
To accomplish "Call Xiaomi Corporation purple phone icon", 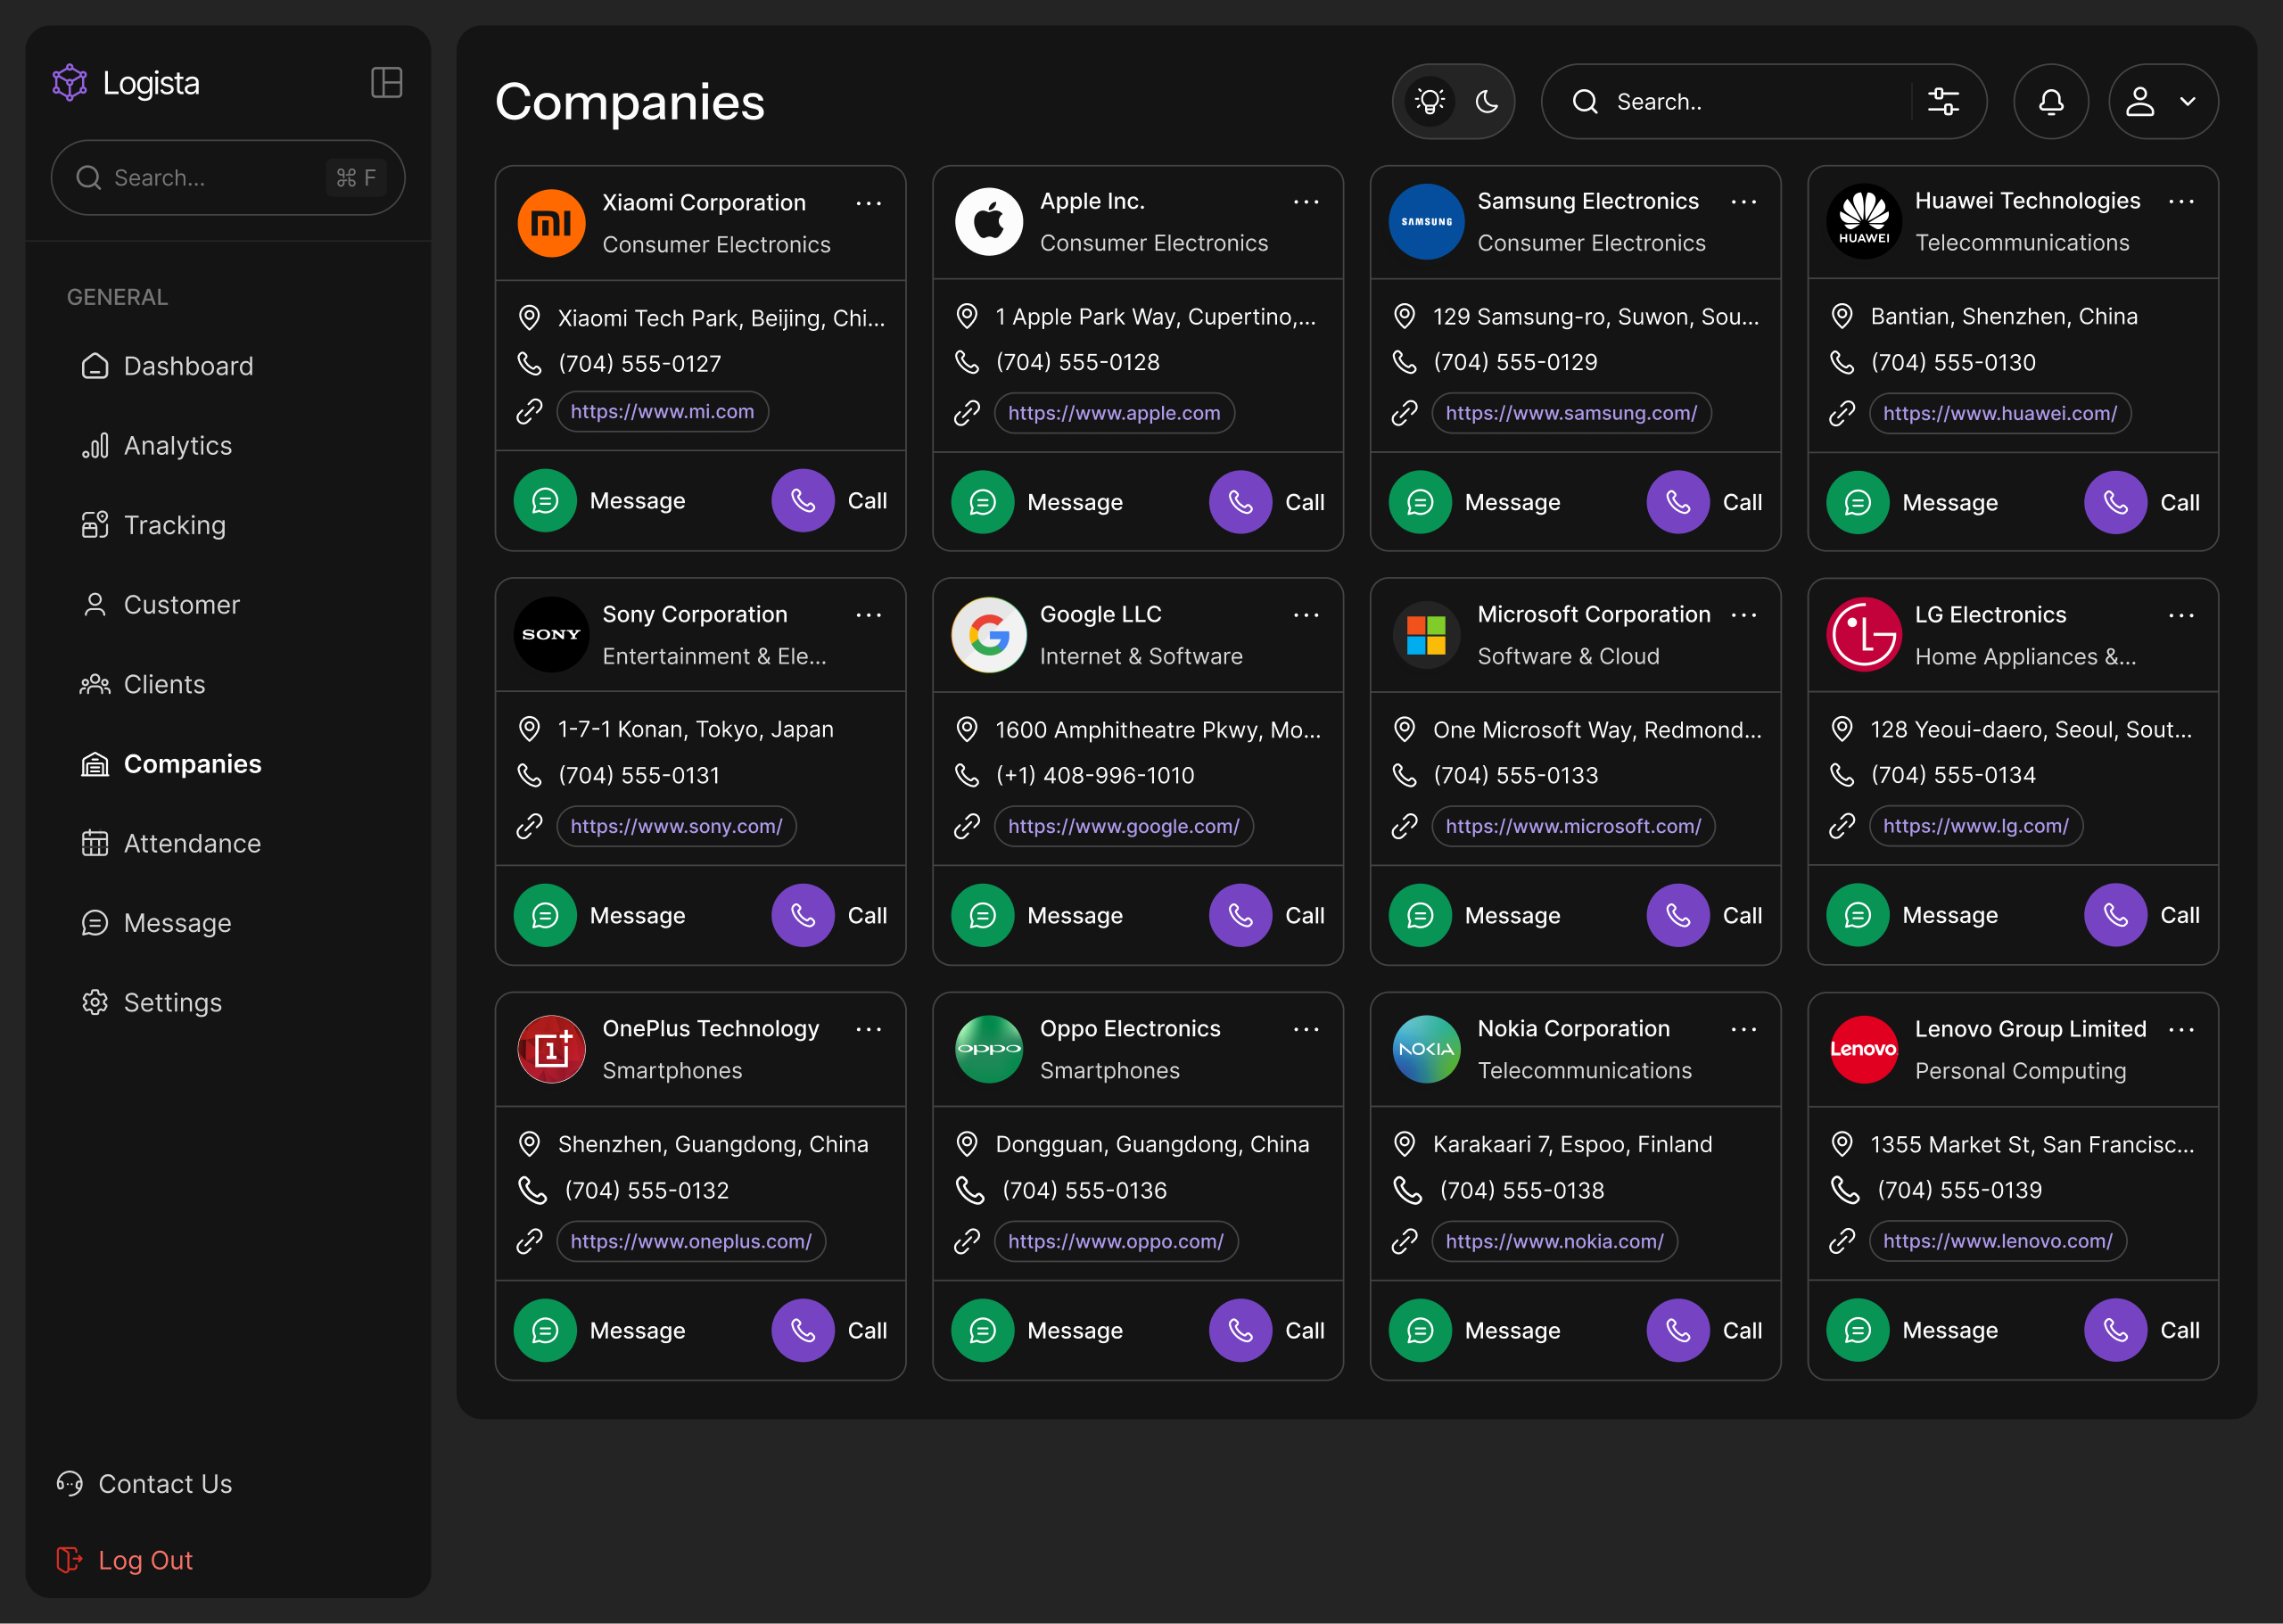I will (x=803, y=501).
